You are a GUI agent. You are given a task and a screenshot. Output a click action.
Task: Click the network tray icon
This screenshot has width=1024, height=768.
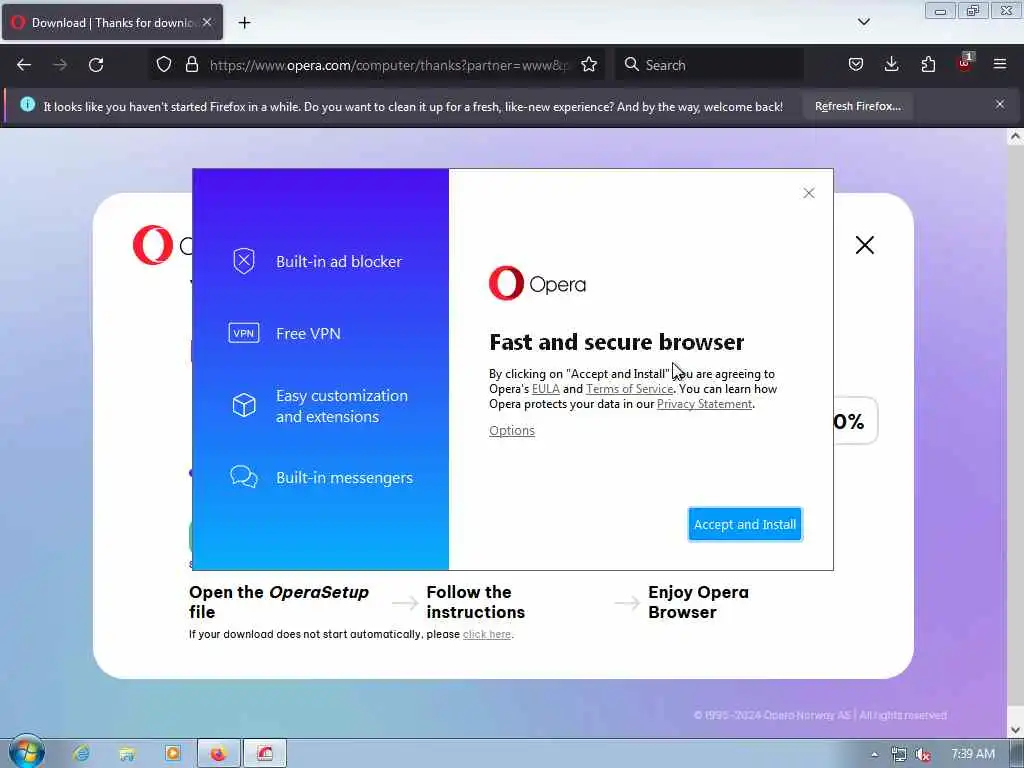899,754
